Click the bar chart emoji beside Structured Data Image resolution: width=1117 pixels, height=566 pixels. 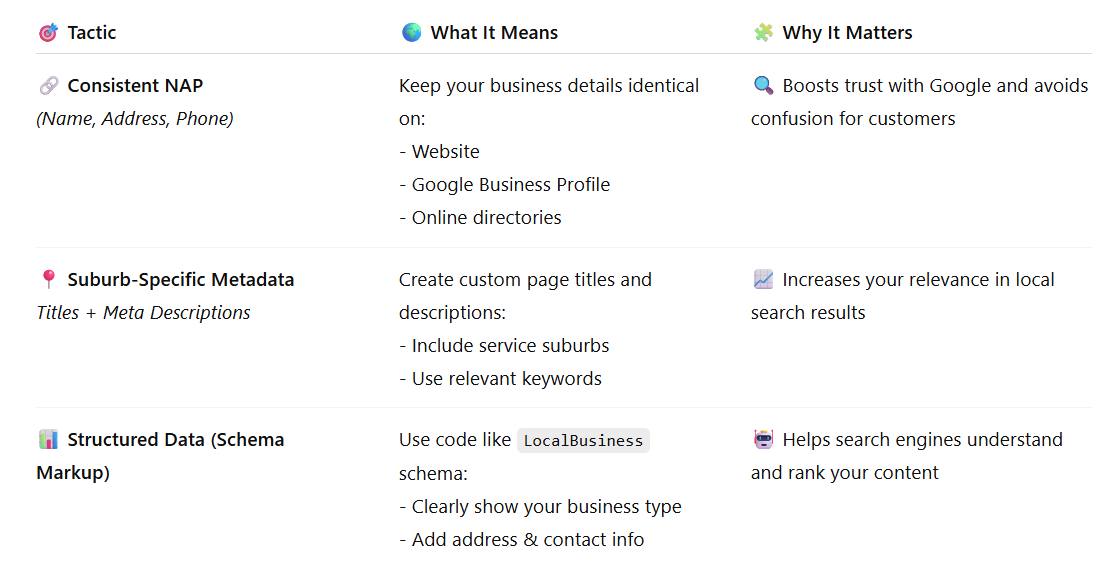[x=48, y=440]
